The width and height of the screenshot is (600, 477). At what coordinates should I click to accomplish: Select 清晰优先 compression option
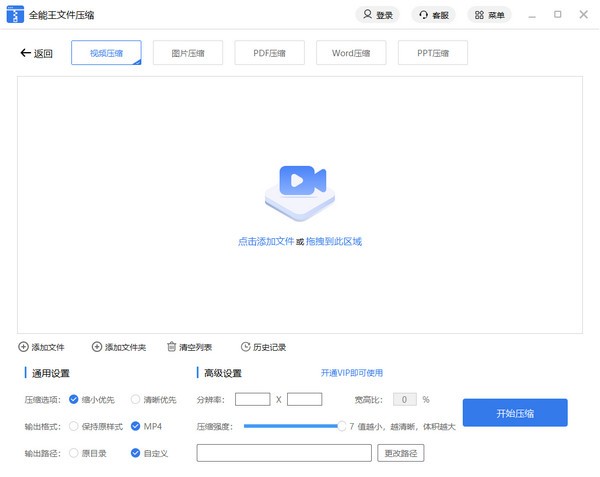[135, 399]
